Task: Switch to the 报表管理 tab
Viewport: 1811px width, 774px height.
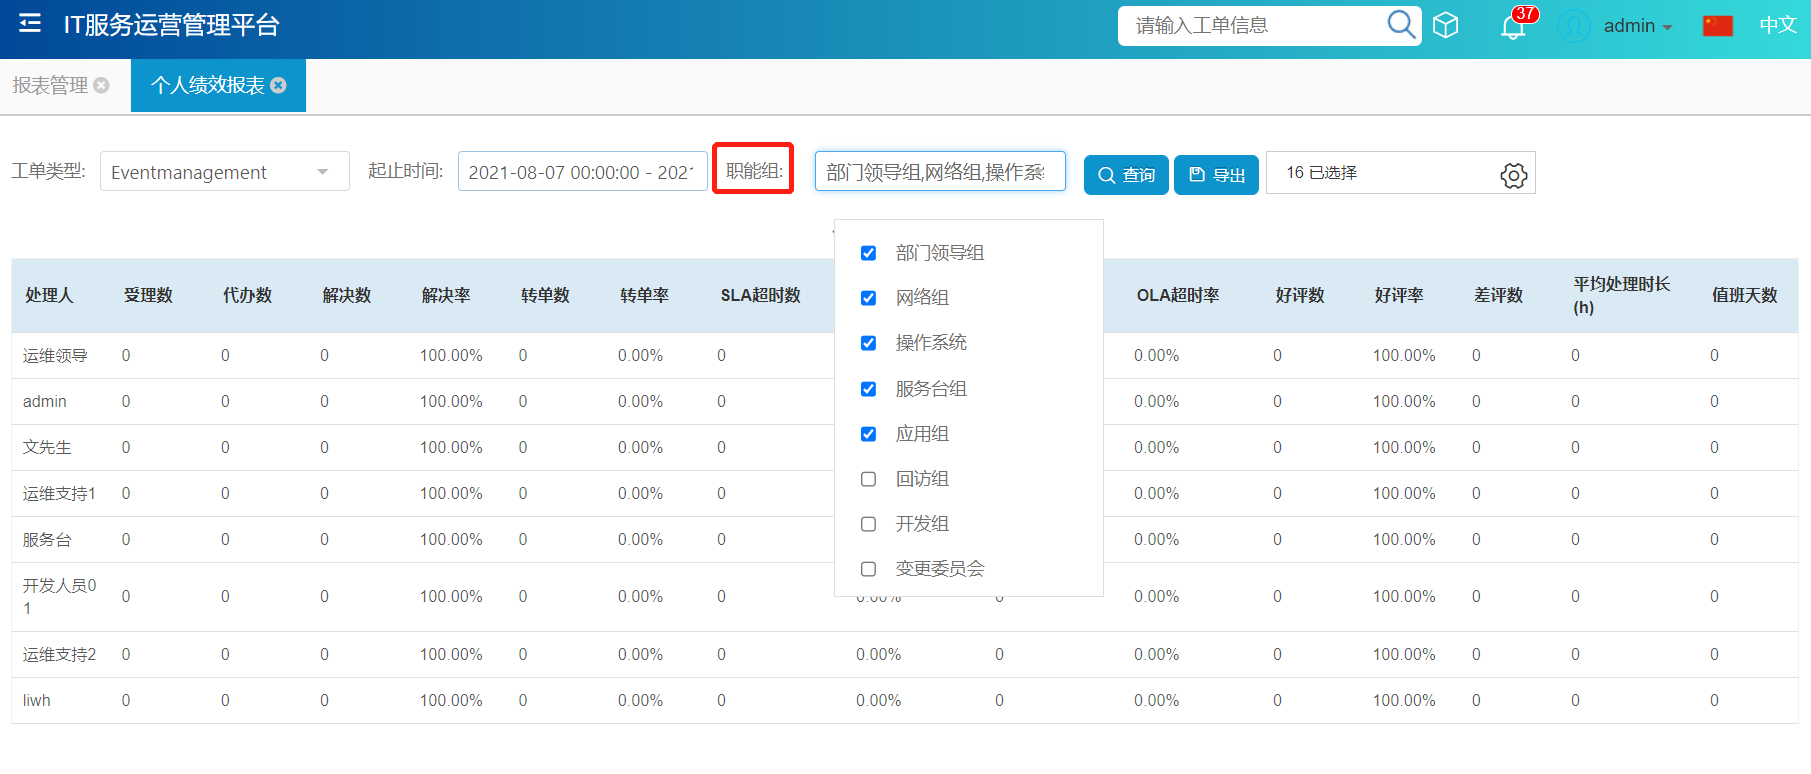Action: (50, 86)
